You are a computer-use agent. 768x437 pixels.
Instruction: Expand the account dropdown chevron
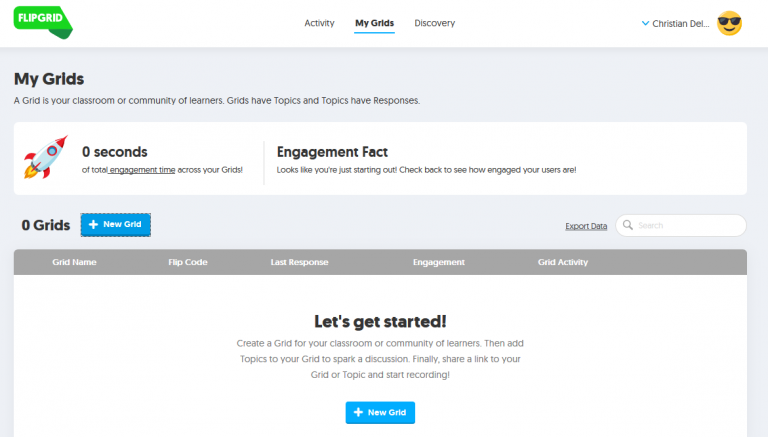(645, 23)
